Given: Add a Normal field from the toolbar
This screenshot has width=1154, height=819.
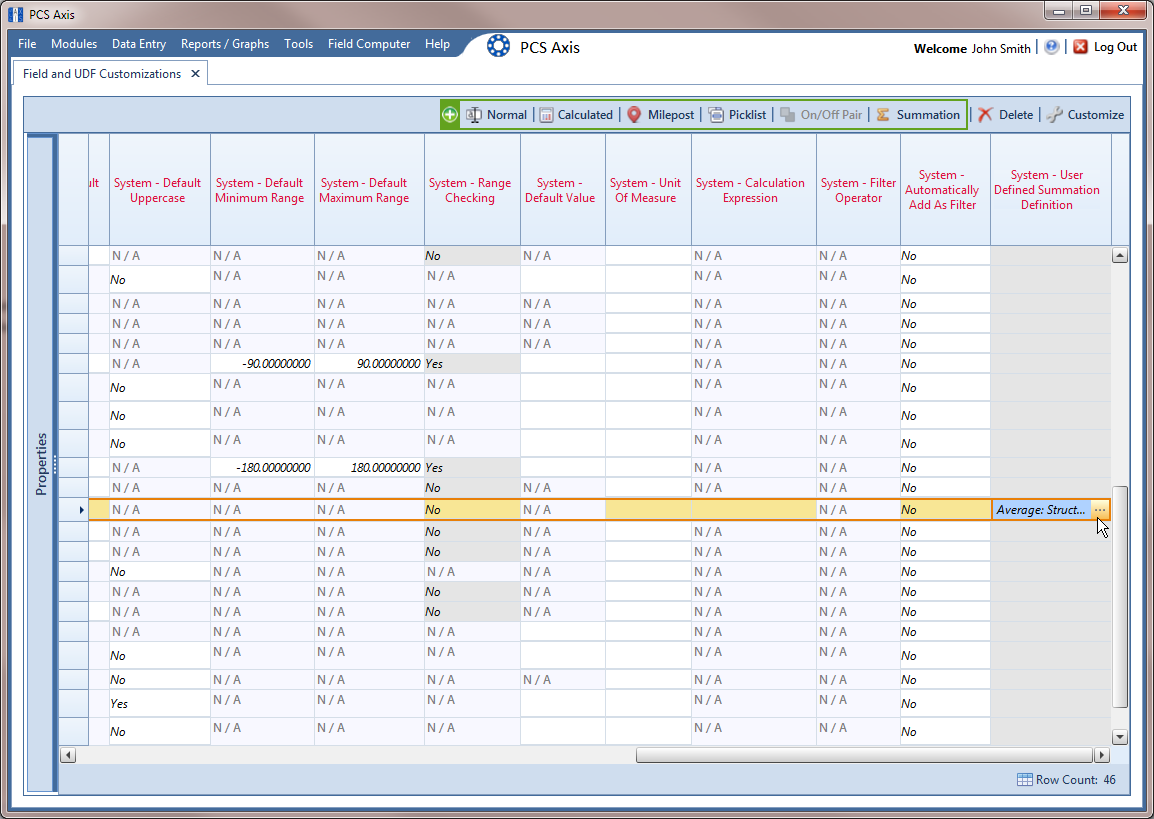Looking at the screenshot, I should 497,115.
